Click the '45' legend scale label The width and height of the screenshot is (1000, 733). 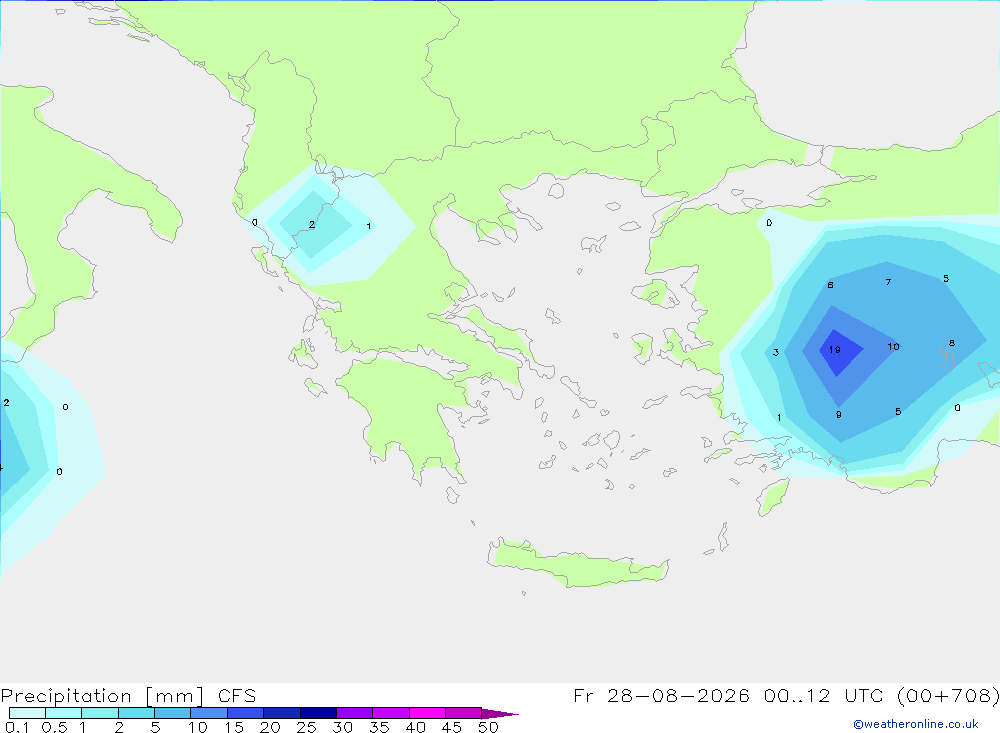pos(452,727)
